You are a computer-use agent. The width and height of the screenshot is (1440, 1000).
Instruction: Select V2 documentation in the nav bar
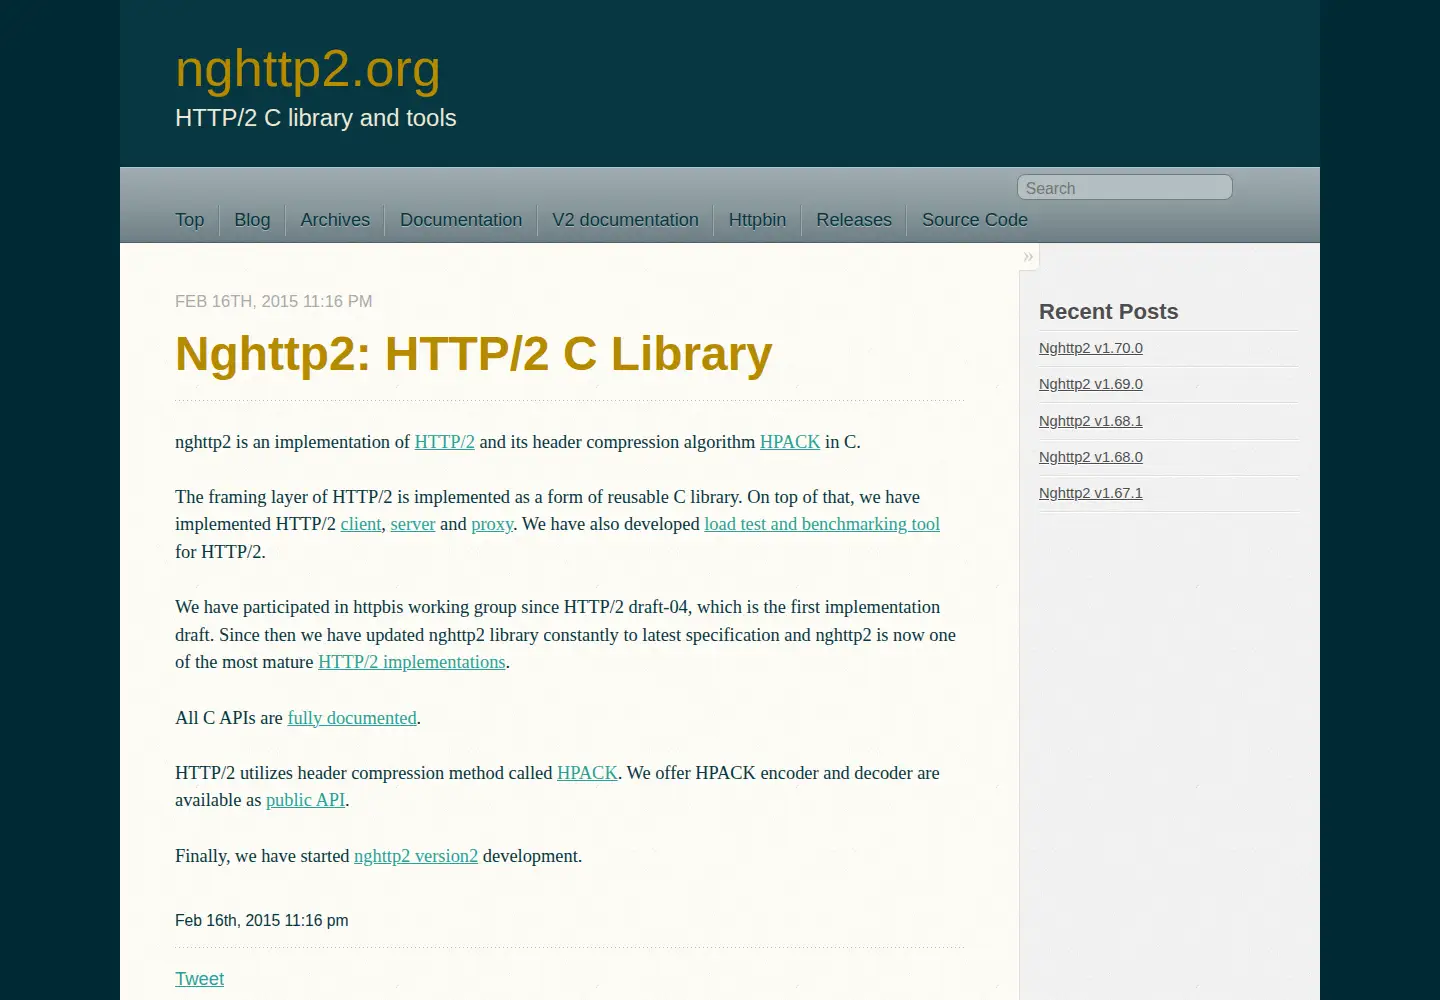(625, 220)
